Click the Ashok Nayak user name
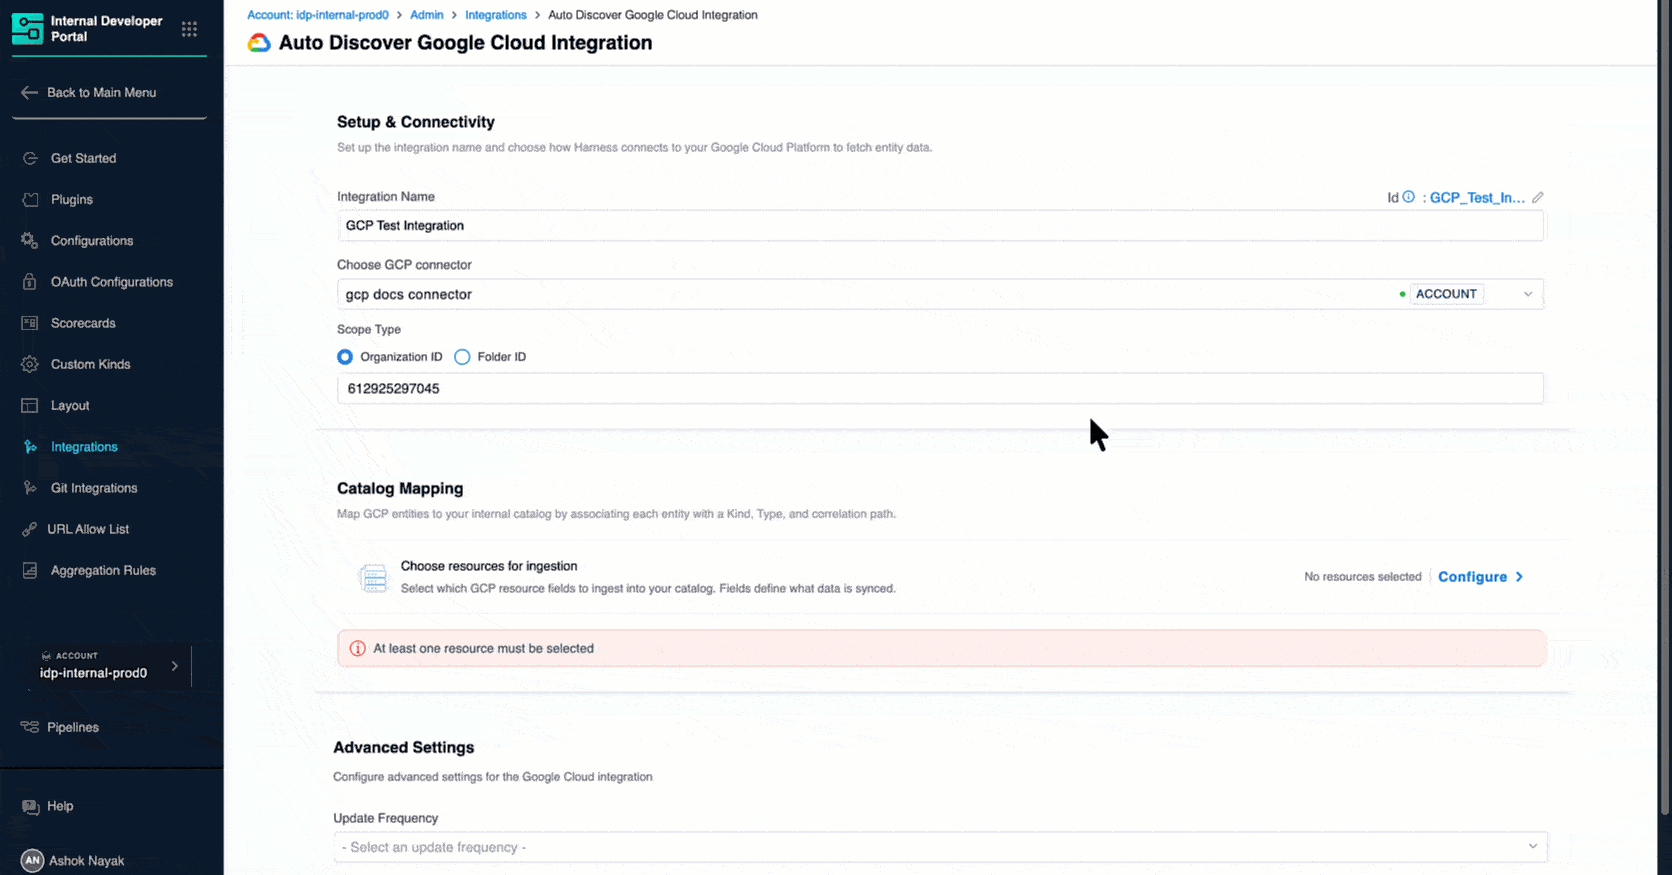Image resolution: width=1672 pixels, height=875 pixels. point(87,861)
